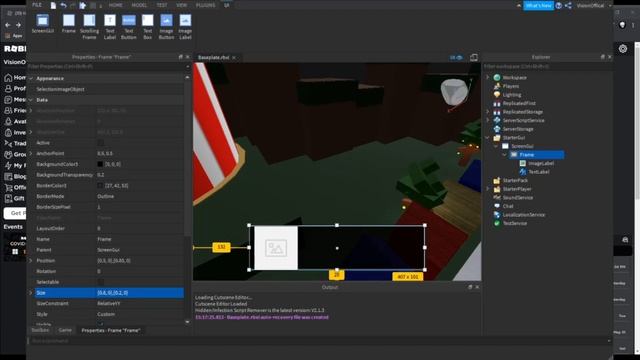Click the BackgroundTransparency value 0.2
This screenshot has height=360, width=640.
(x=140, y=175)
